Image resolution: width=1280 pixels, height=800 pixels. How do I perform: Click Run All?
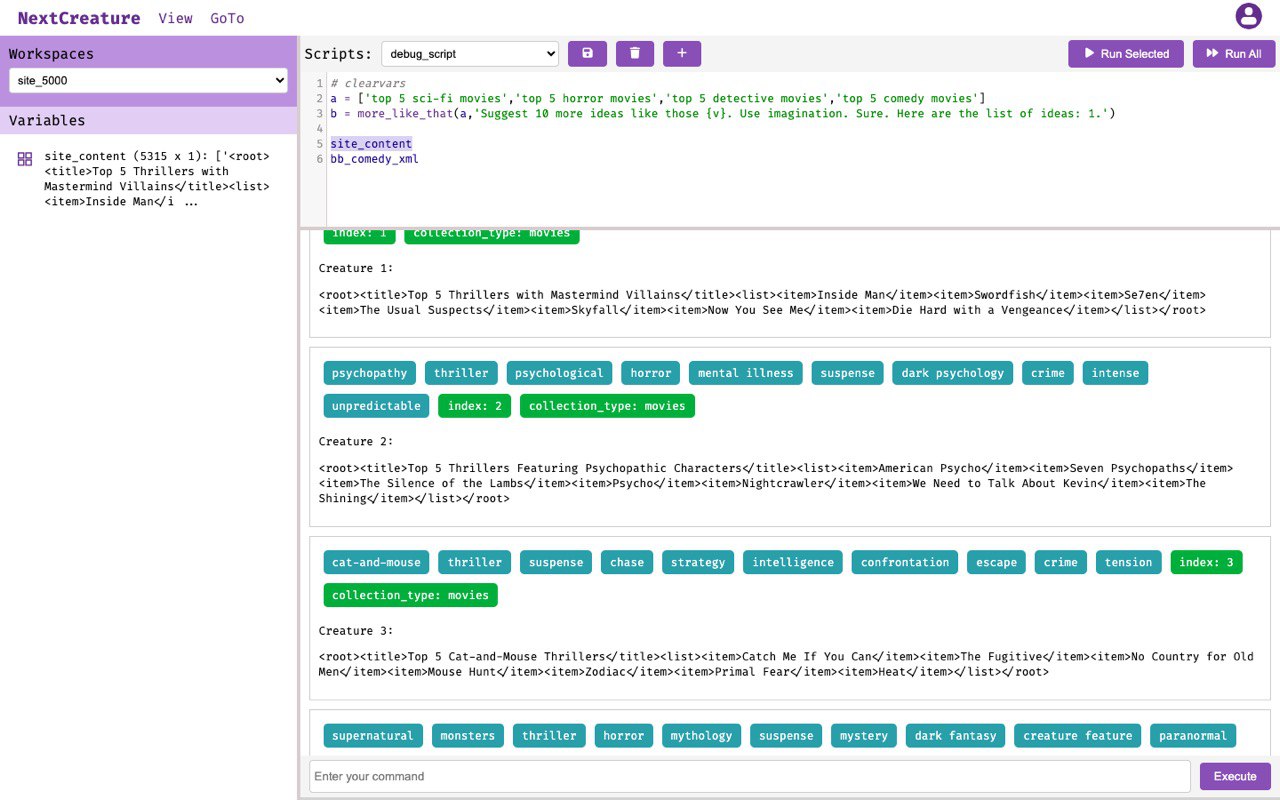point(1233,53)
